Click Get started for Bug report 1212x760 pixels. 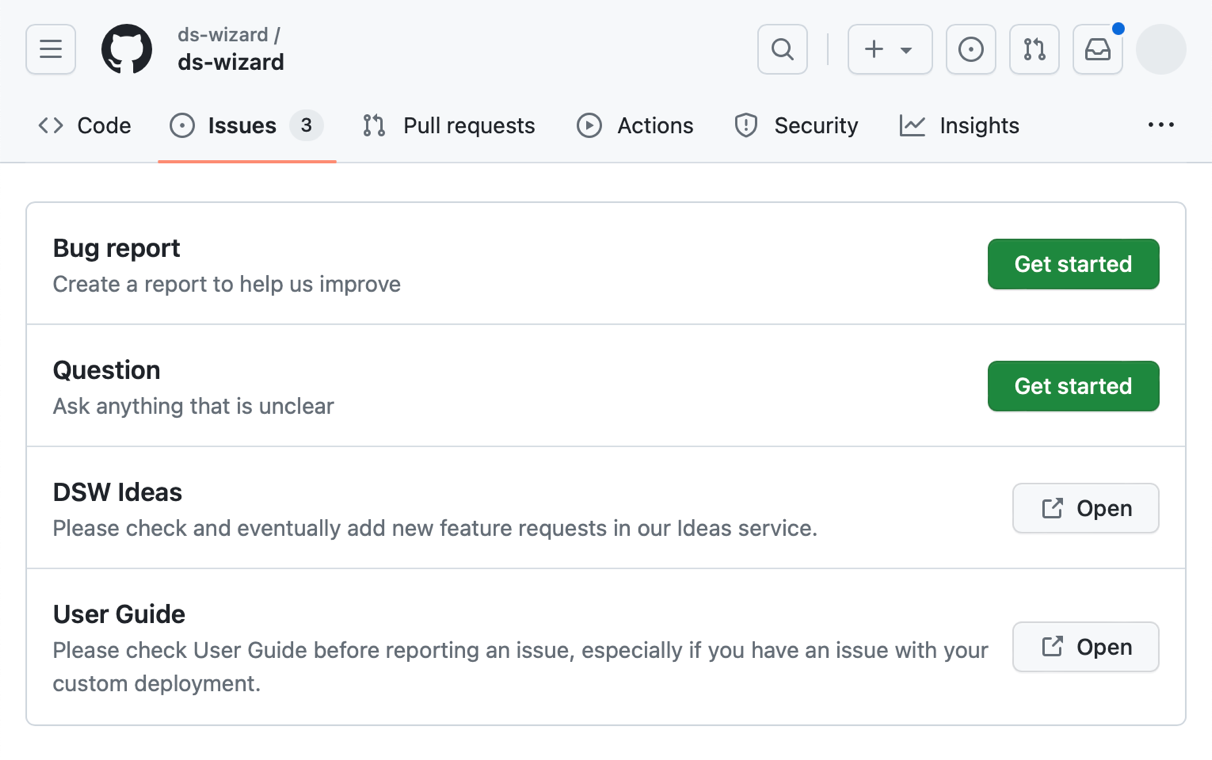(x=1073, y=264)
